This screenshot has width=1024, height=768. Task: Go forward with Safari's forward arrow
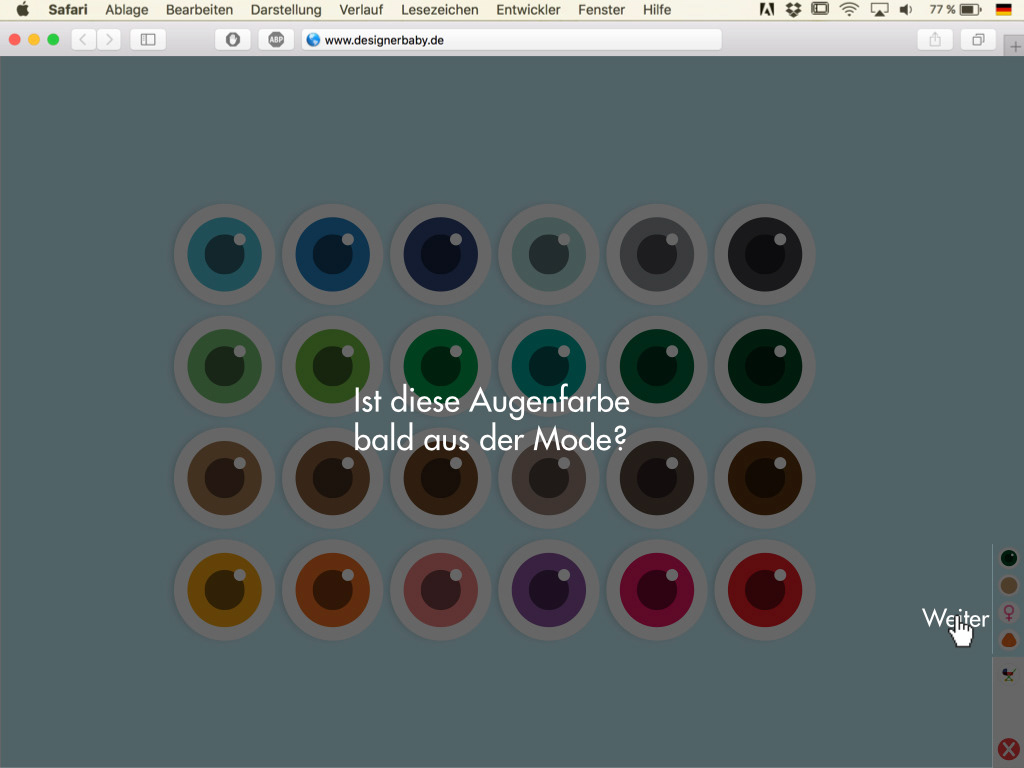pos(109,40)
